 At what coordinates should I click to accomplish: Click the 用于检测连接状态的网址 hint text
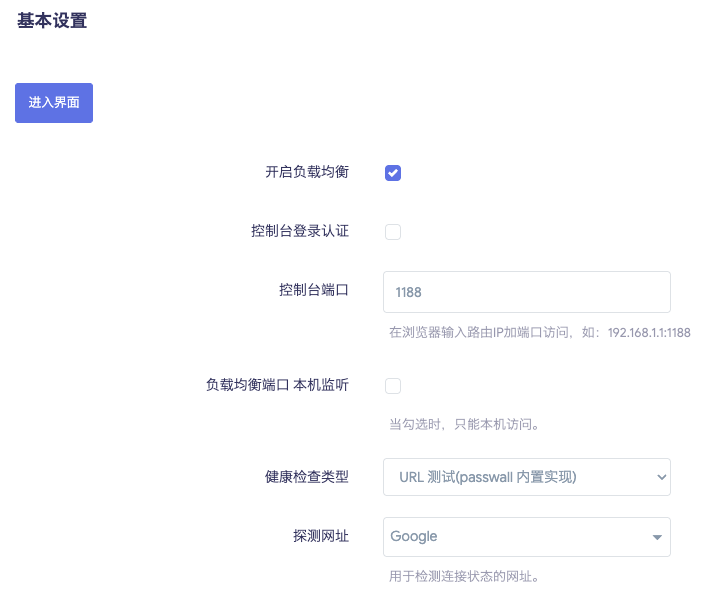464,576
